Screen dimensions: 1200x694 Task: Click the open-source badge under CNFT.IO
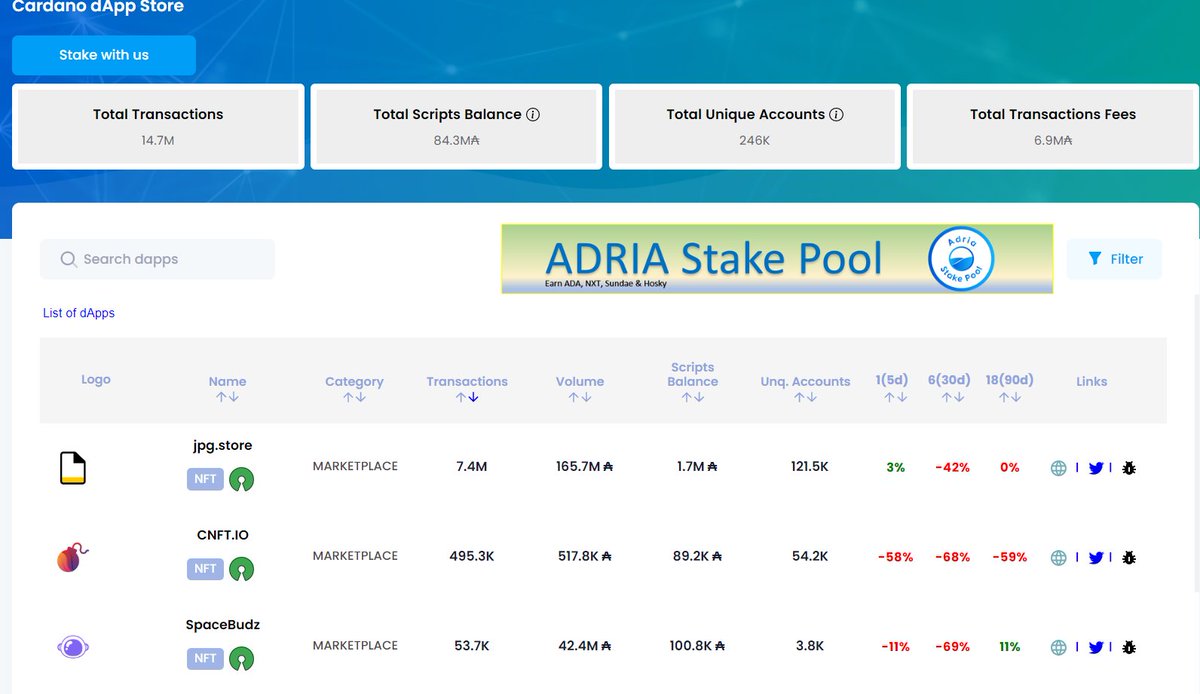tap(241, 569)
